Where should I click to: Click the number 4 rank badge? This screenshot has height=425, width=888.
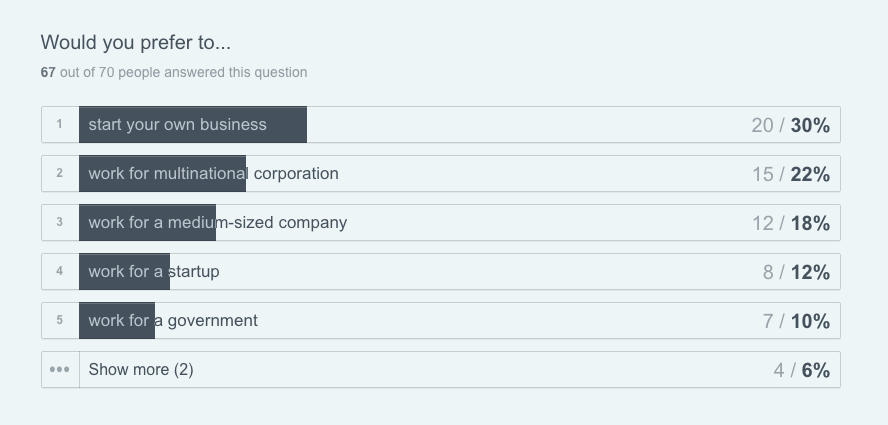click(x=60, y=272)
